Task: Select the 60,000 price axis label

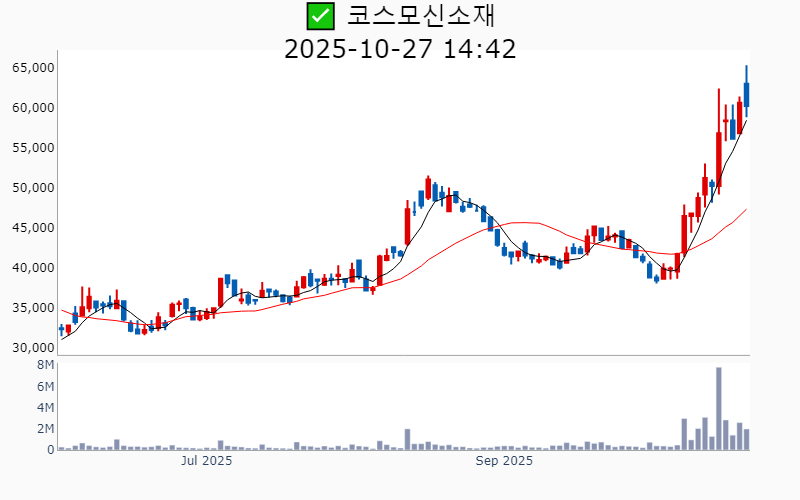Action: 32,108
